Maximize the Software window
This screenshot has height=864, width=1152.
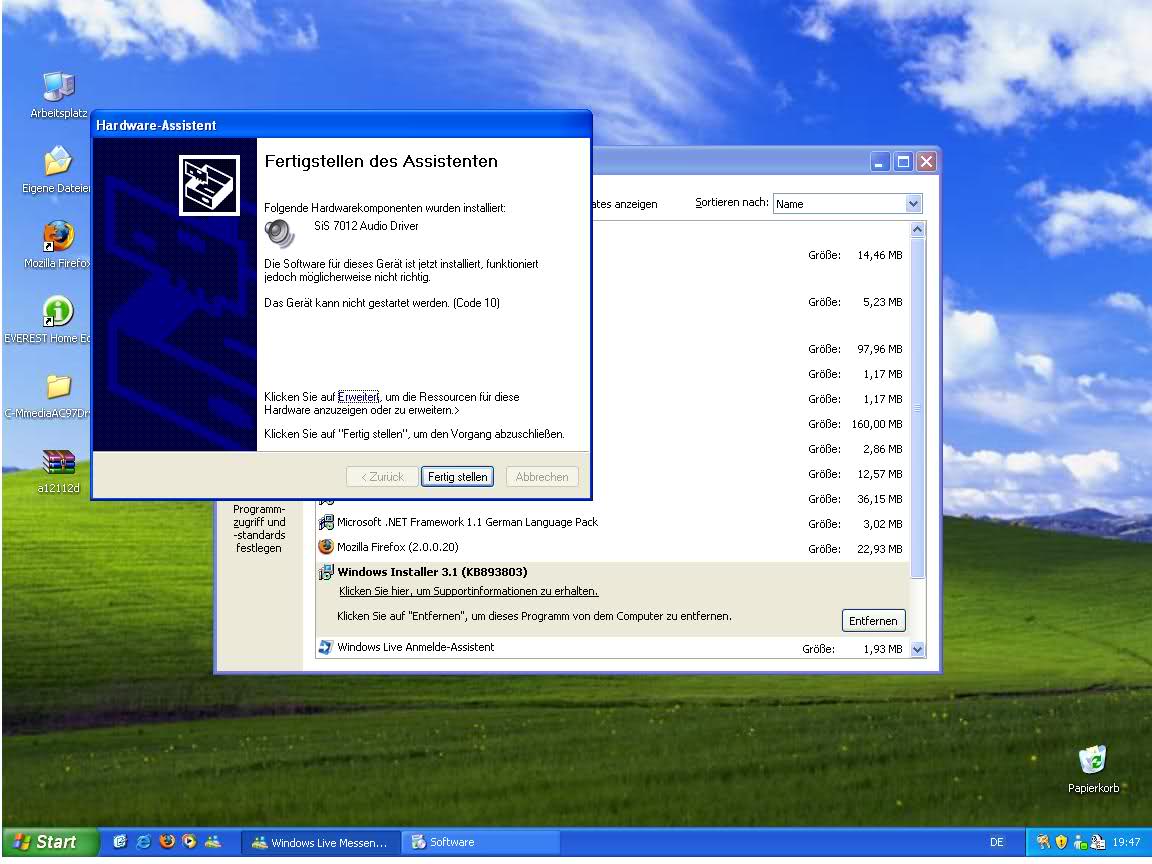click(904, 162)
